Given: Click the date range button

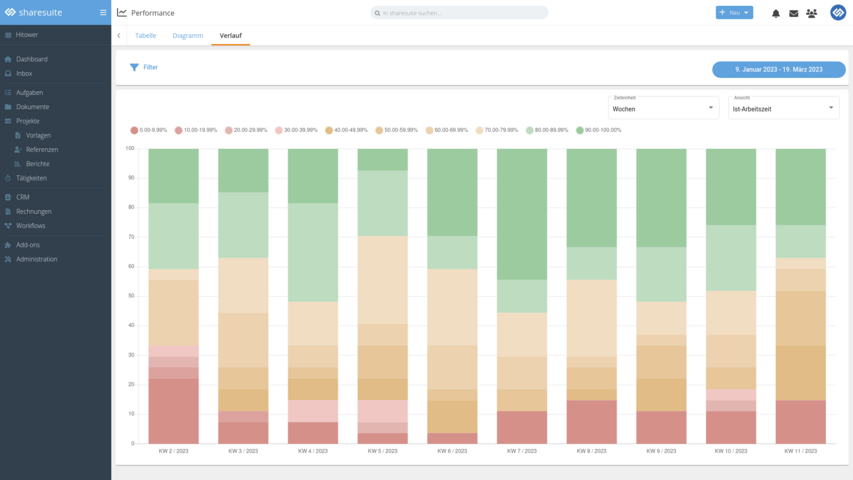Looking at the screenshot, I should click(776, 70).
